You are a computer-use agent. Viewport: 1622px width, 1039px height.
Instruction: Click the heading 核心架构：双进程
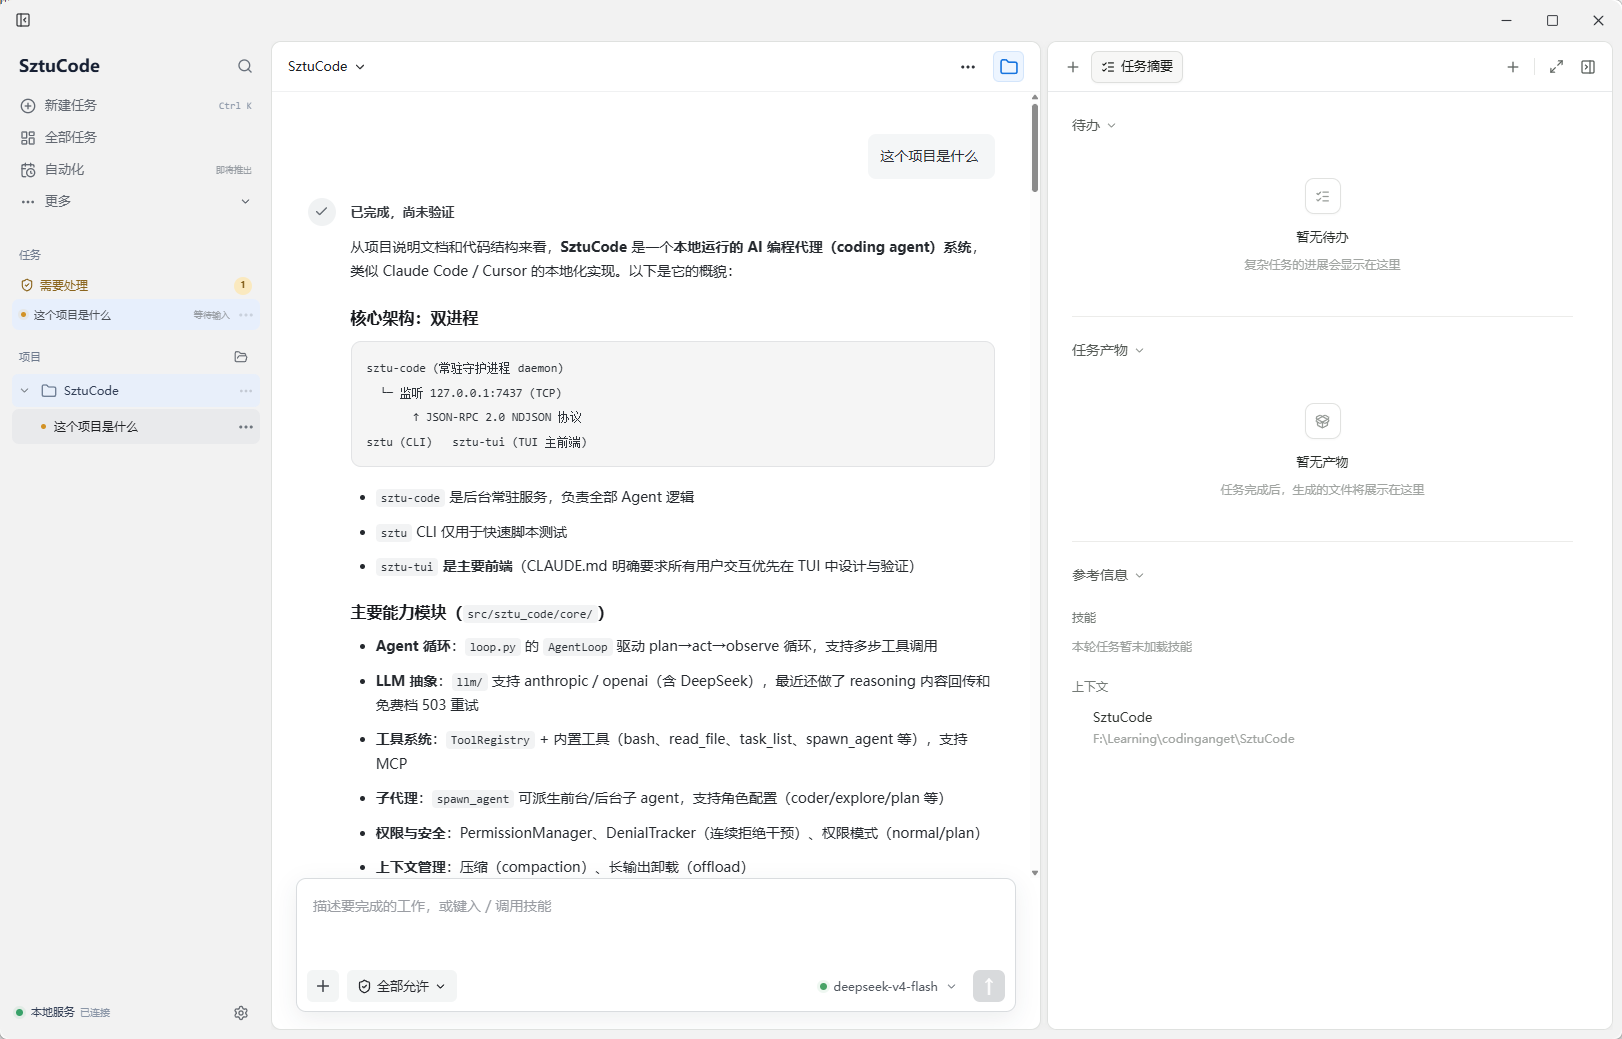click(x=414, y=318)
